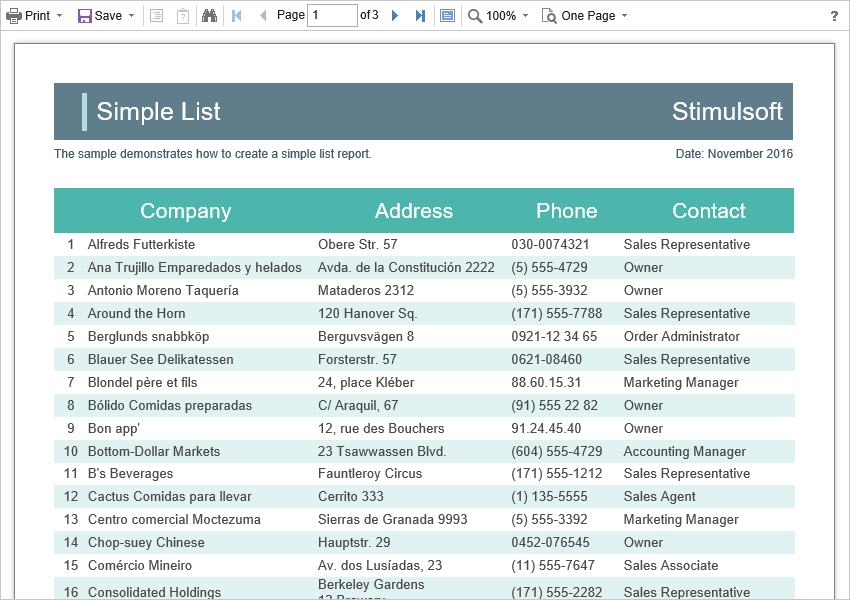The width and height of the screenshot is (850, 600).
Task: Toggle the parameters panel icon
Action: pos(182,16)
